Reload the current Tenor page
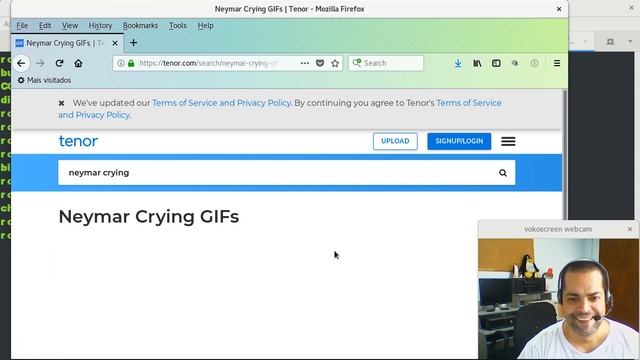The width and height of the screenshot is (640, 360). (59, 63)
